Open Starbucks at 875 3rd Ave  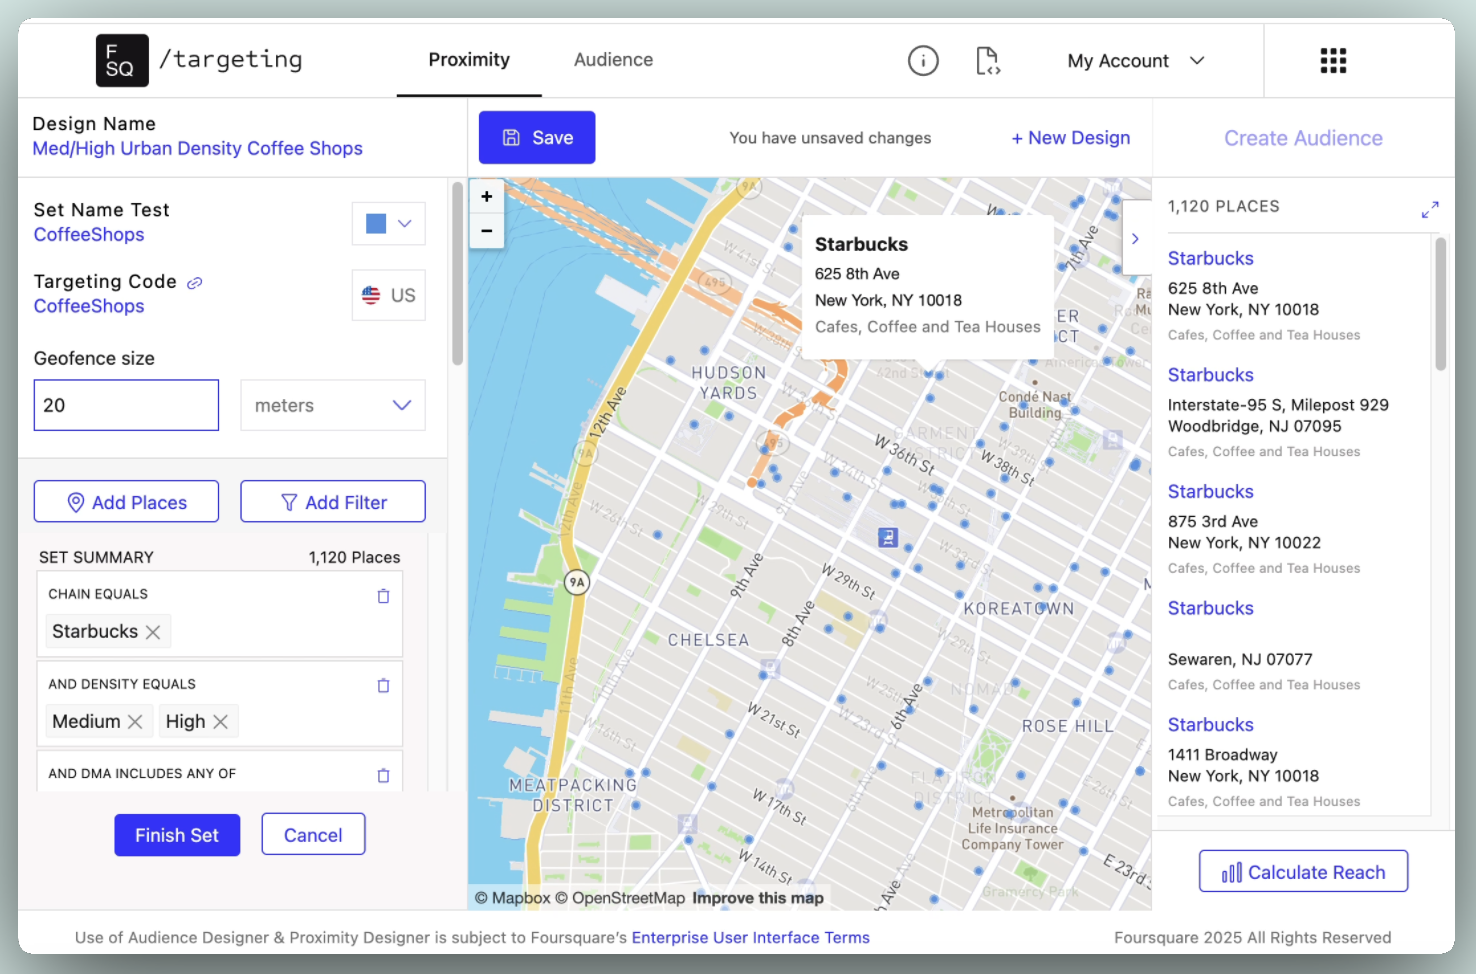pos(1210,492)
